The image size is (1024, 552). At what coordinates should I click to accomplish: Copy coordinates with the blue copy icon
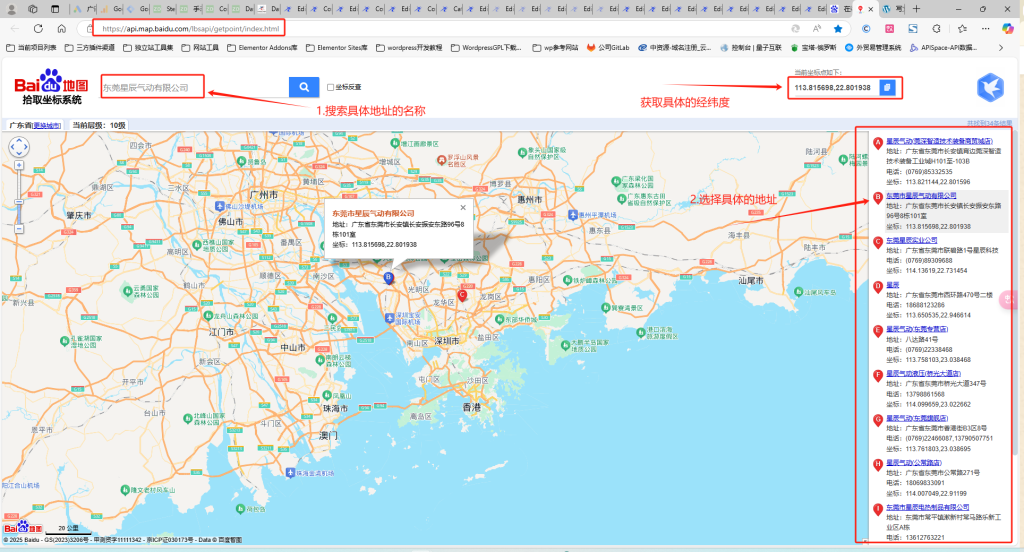pos(887,87)
